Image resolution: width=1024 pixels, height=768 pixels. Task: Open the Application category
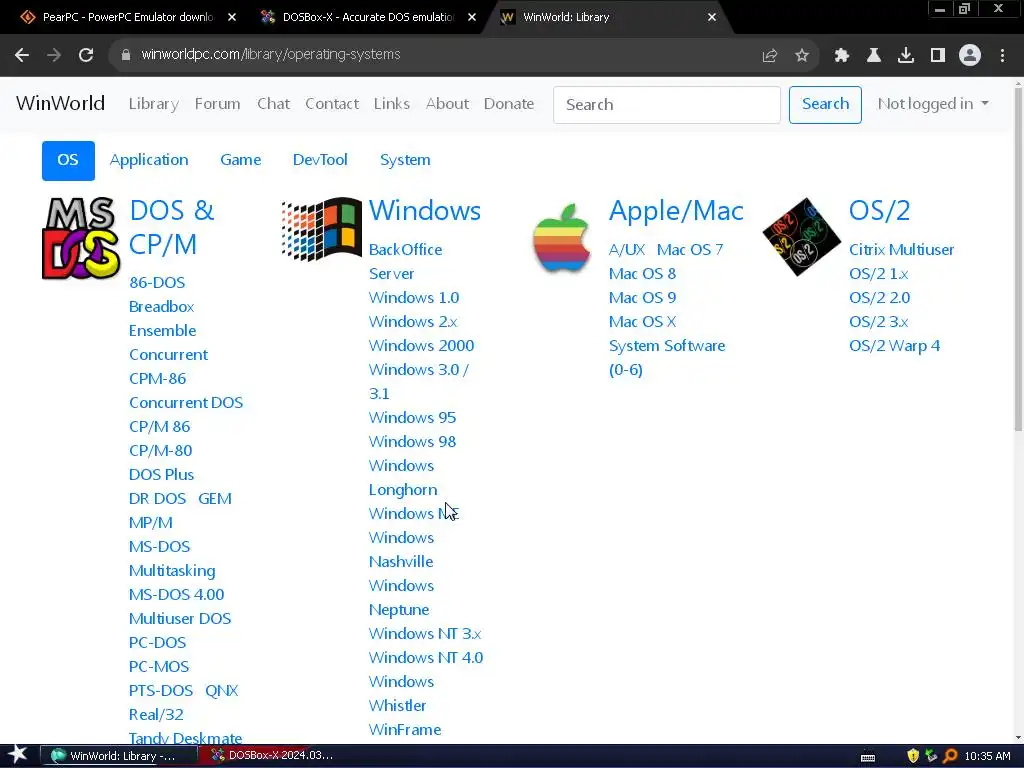[x=149, y=160]
